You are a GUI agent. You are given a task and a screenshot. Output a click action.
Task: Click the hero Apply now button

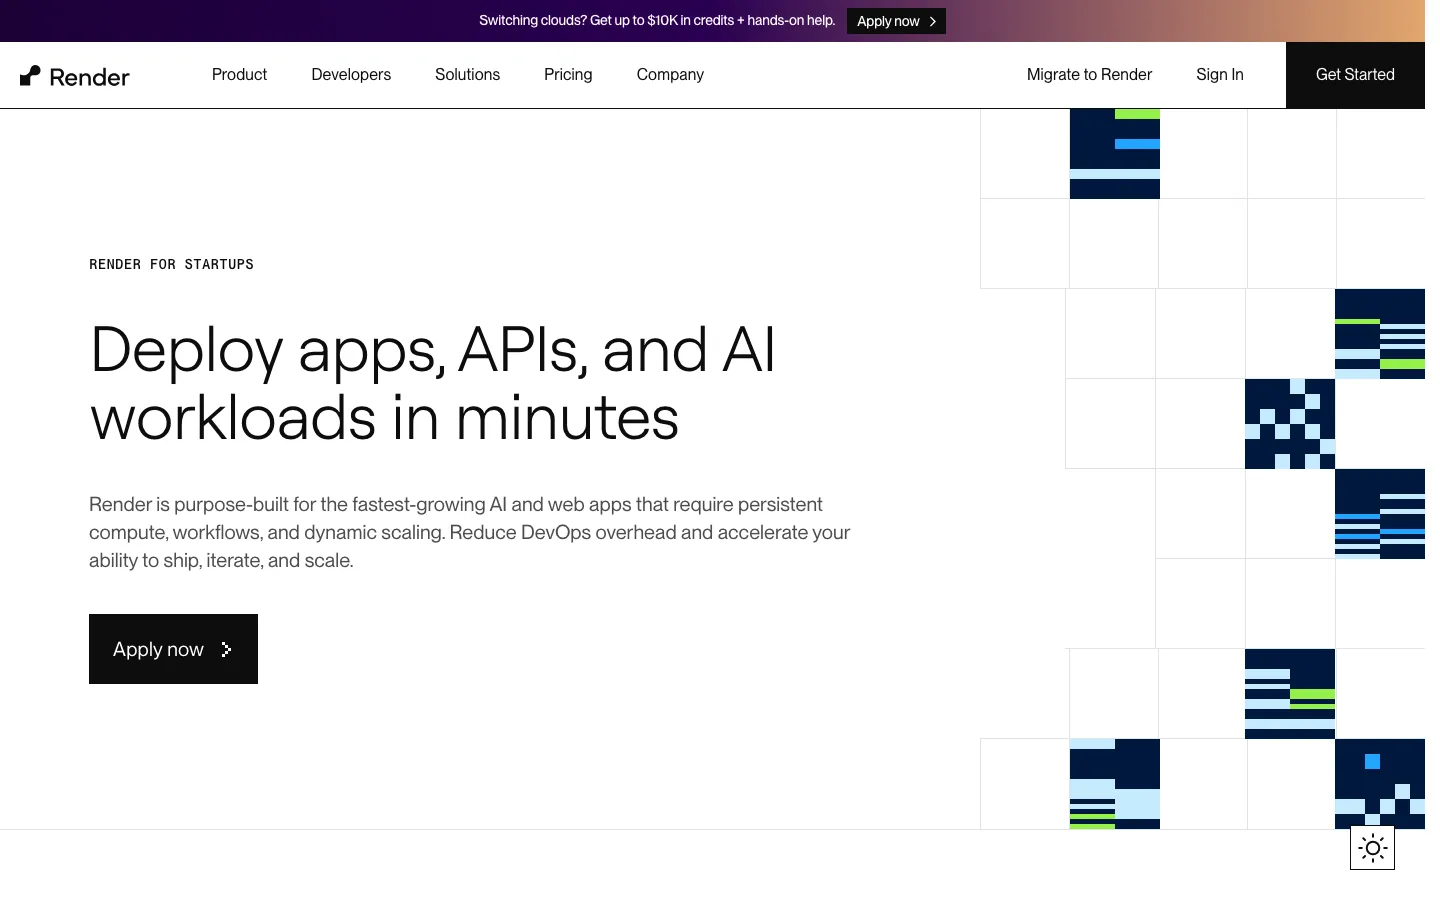[173, 649]
